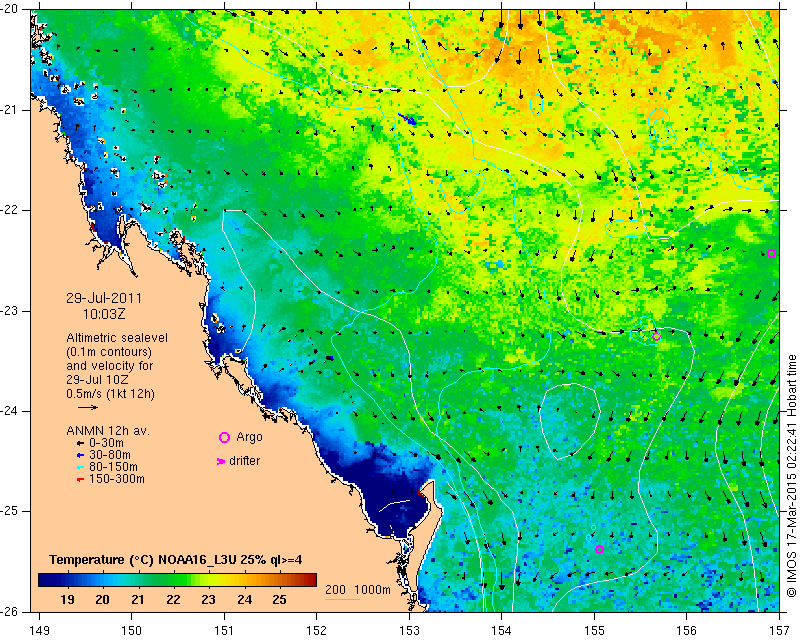Click the '30-80m' depth label

(x=110, y=455)
